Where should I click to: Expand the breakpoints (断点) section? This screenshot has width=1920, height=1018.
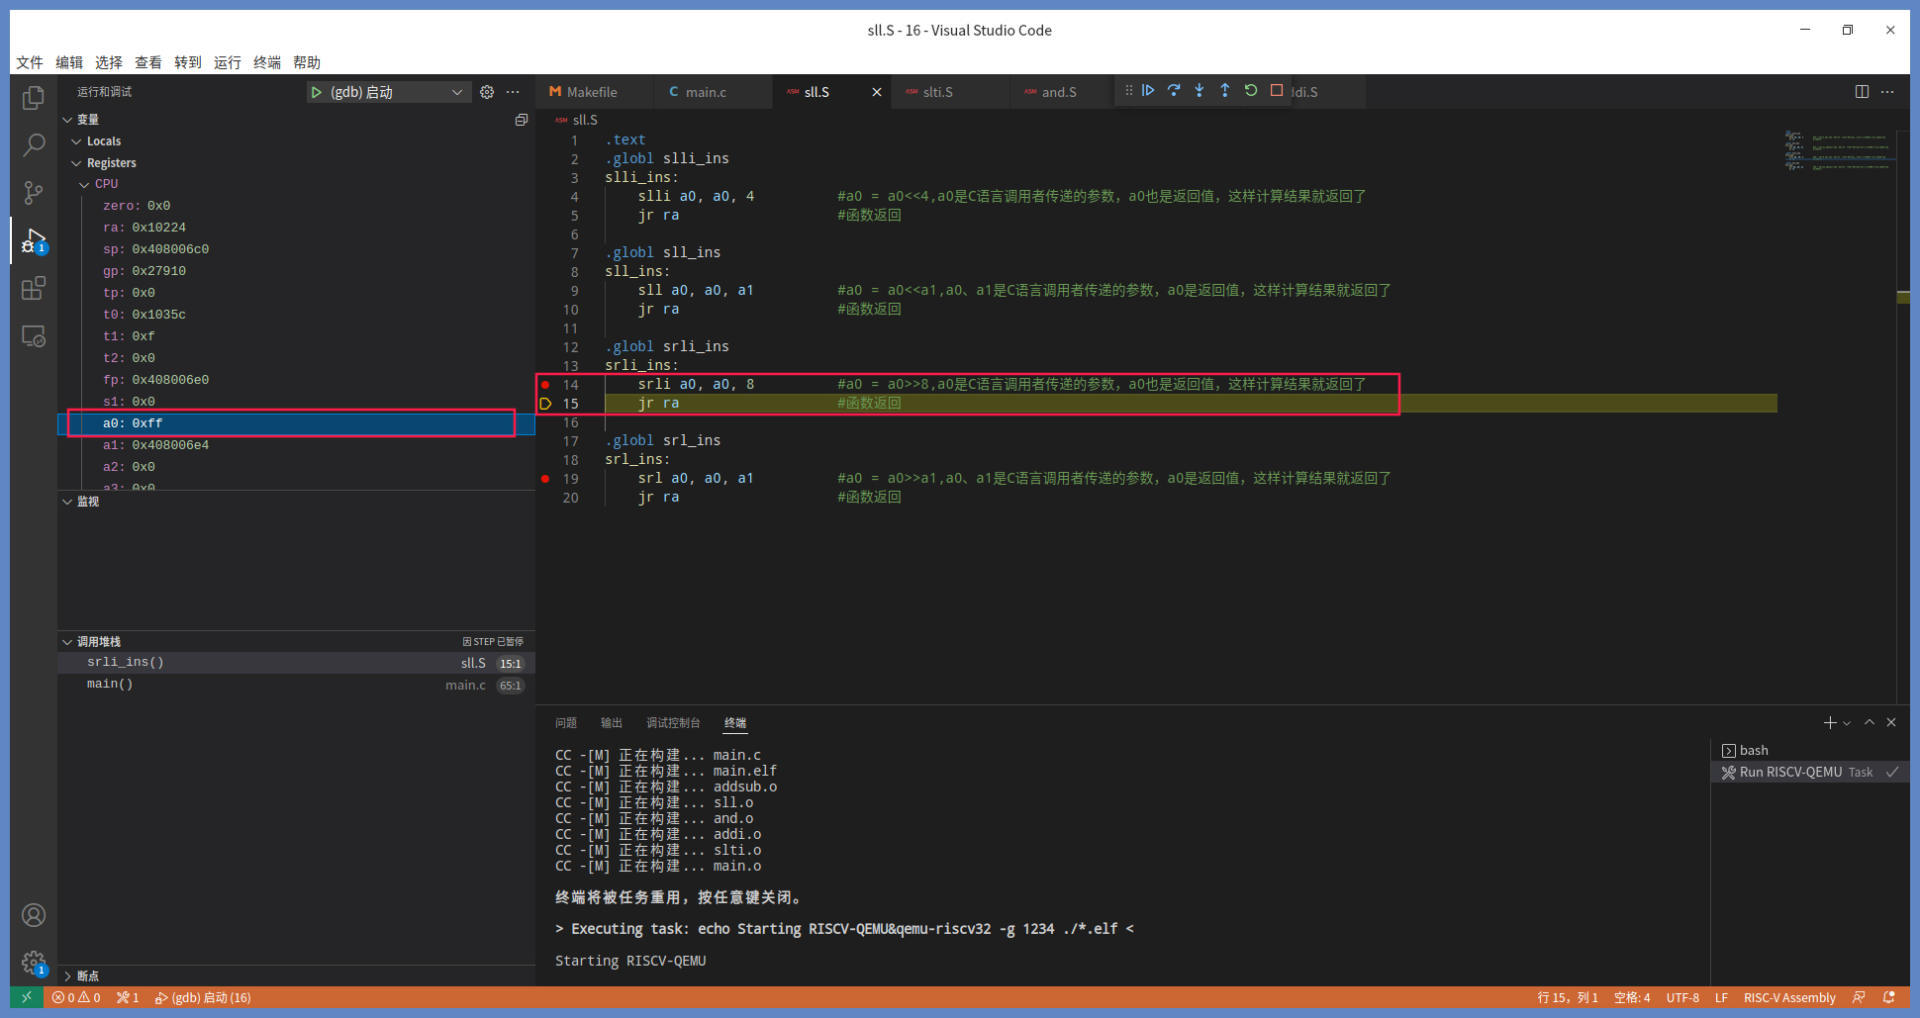click(x=68, y=976)
